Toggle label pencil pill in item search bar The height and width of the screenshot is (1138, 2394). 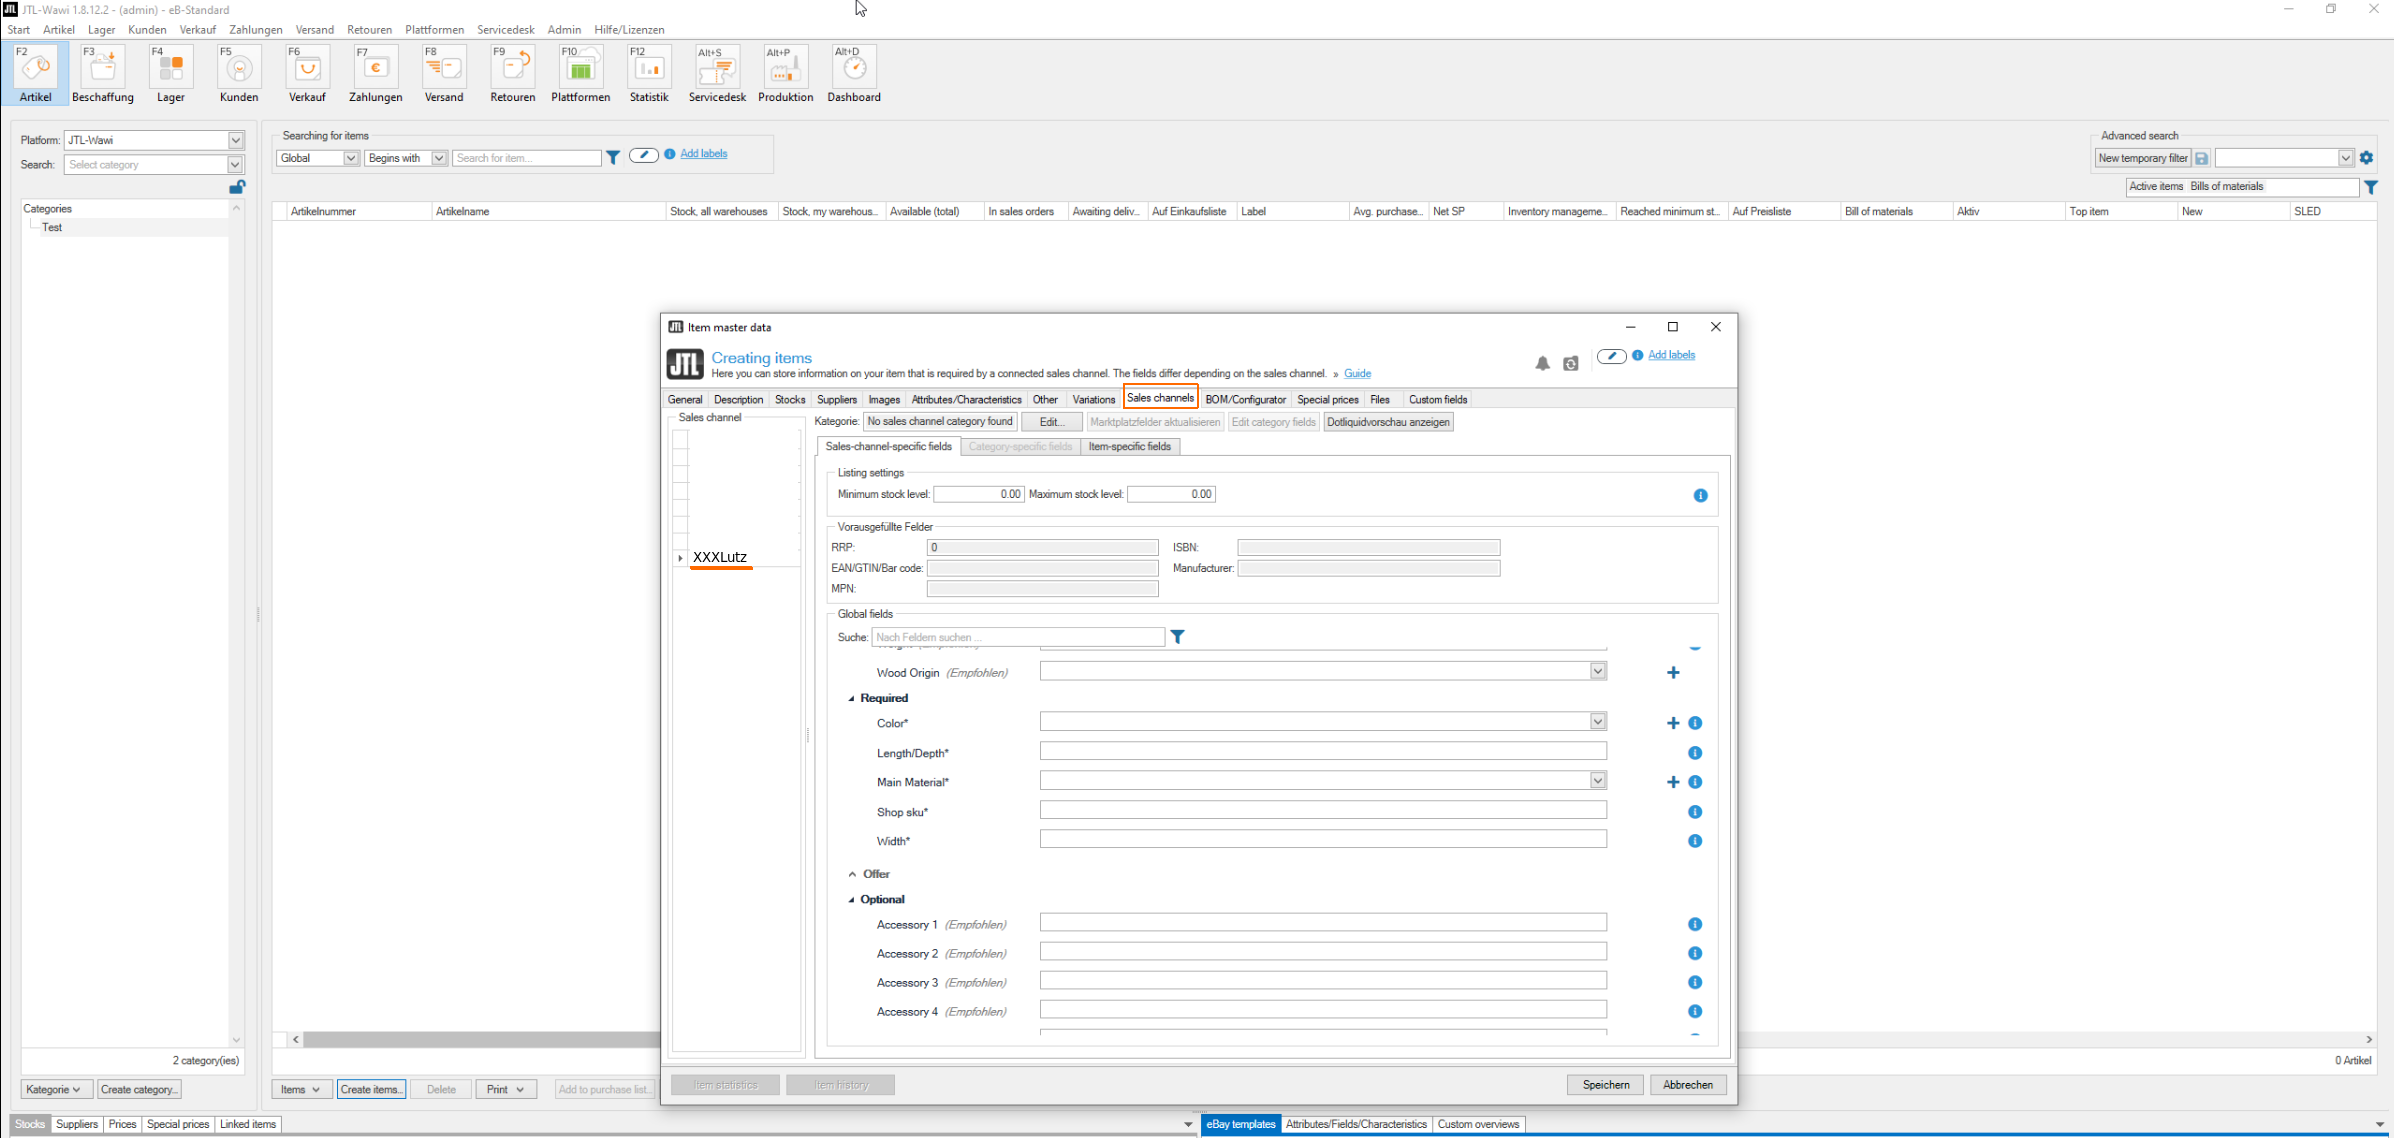(643, 155)
